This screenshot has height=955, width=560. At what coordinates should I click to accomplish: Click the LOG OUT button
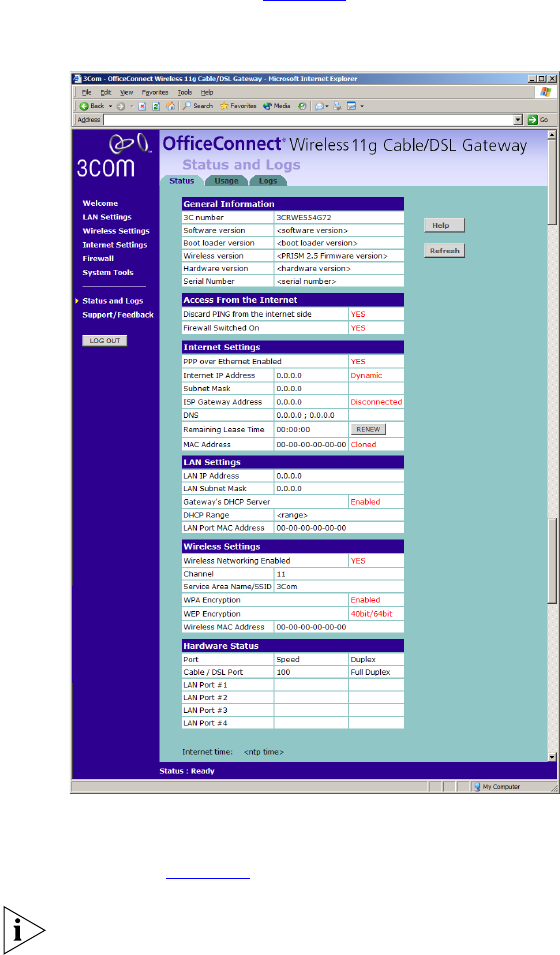[x=105, y=340]
